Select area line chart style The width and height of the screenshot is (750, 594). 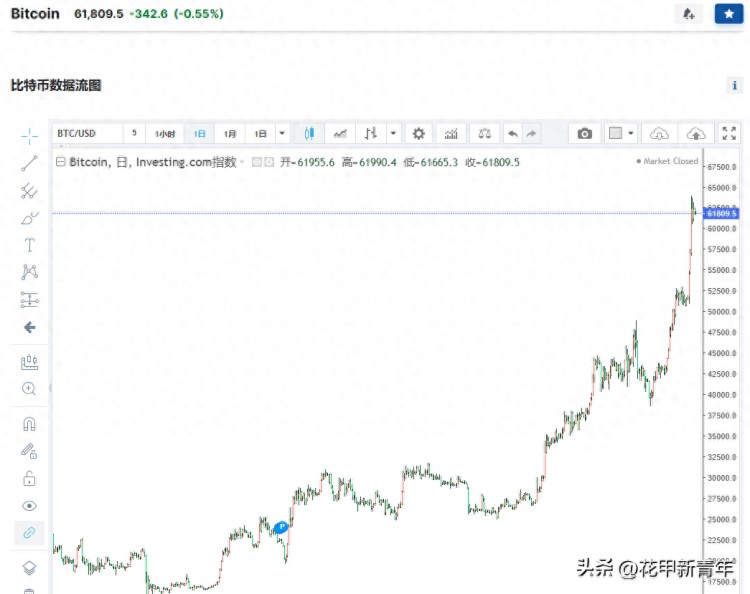click(340, 133)
